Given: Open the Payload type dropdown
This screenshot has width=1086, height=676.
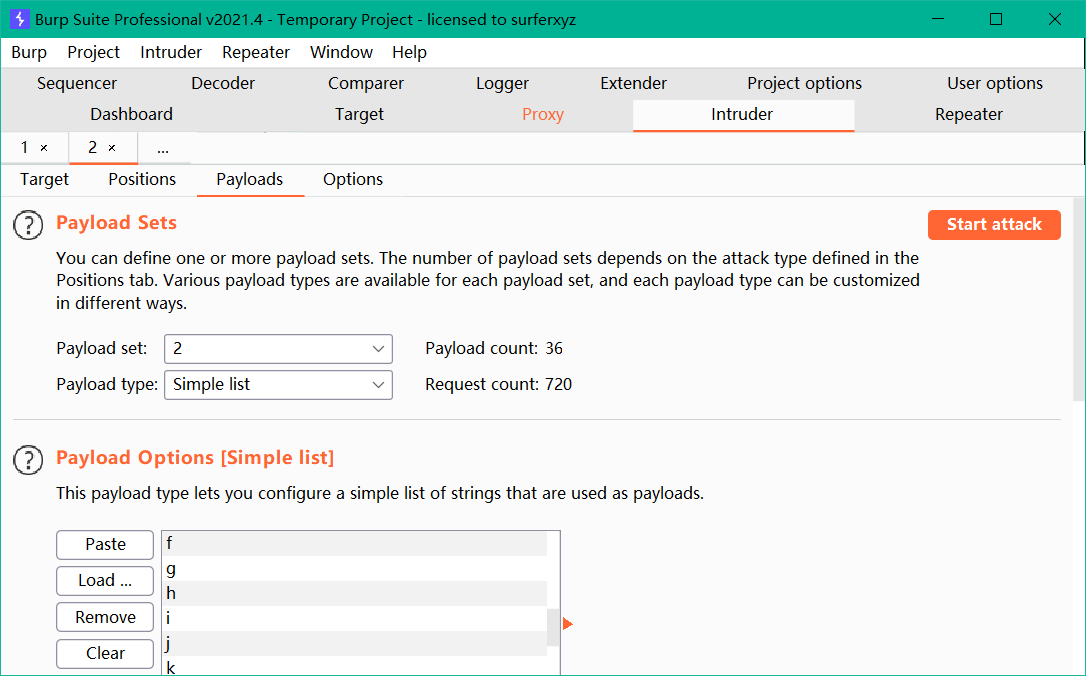Looking at the screenshot, I should tap(278, 384).
